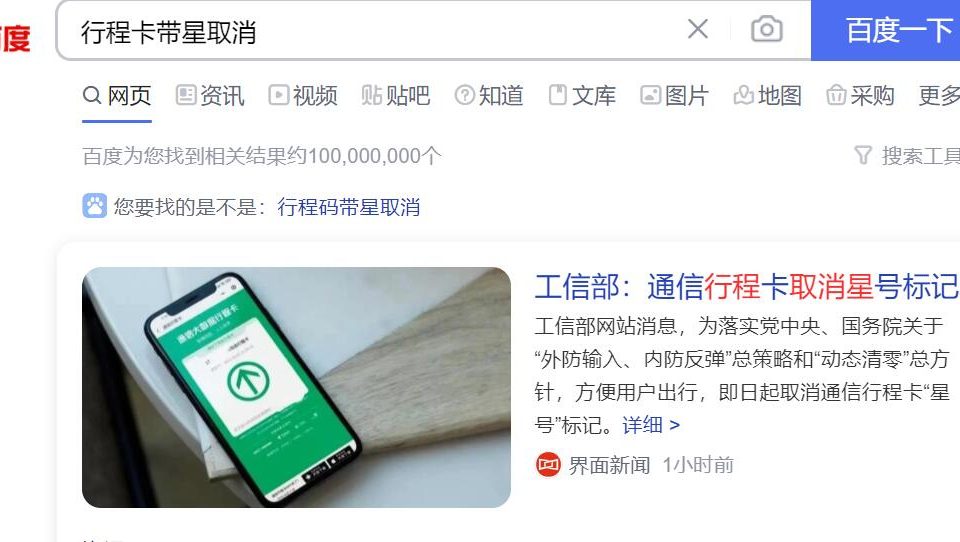
Task: Select the 网页 tab
Action: tap(117, 96)
